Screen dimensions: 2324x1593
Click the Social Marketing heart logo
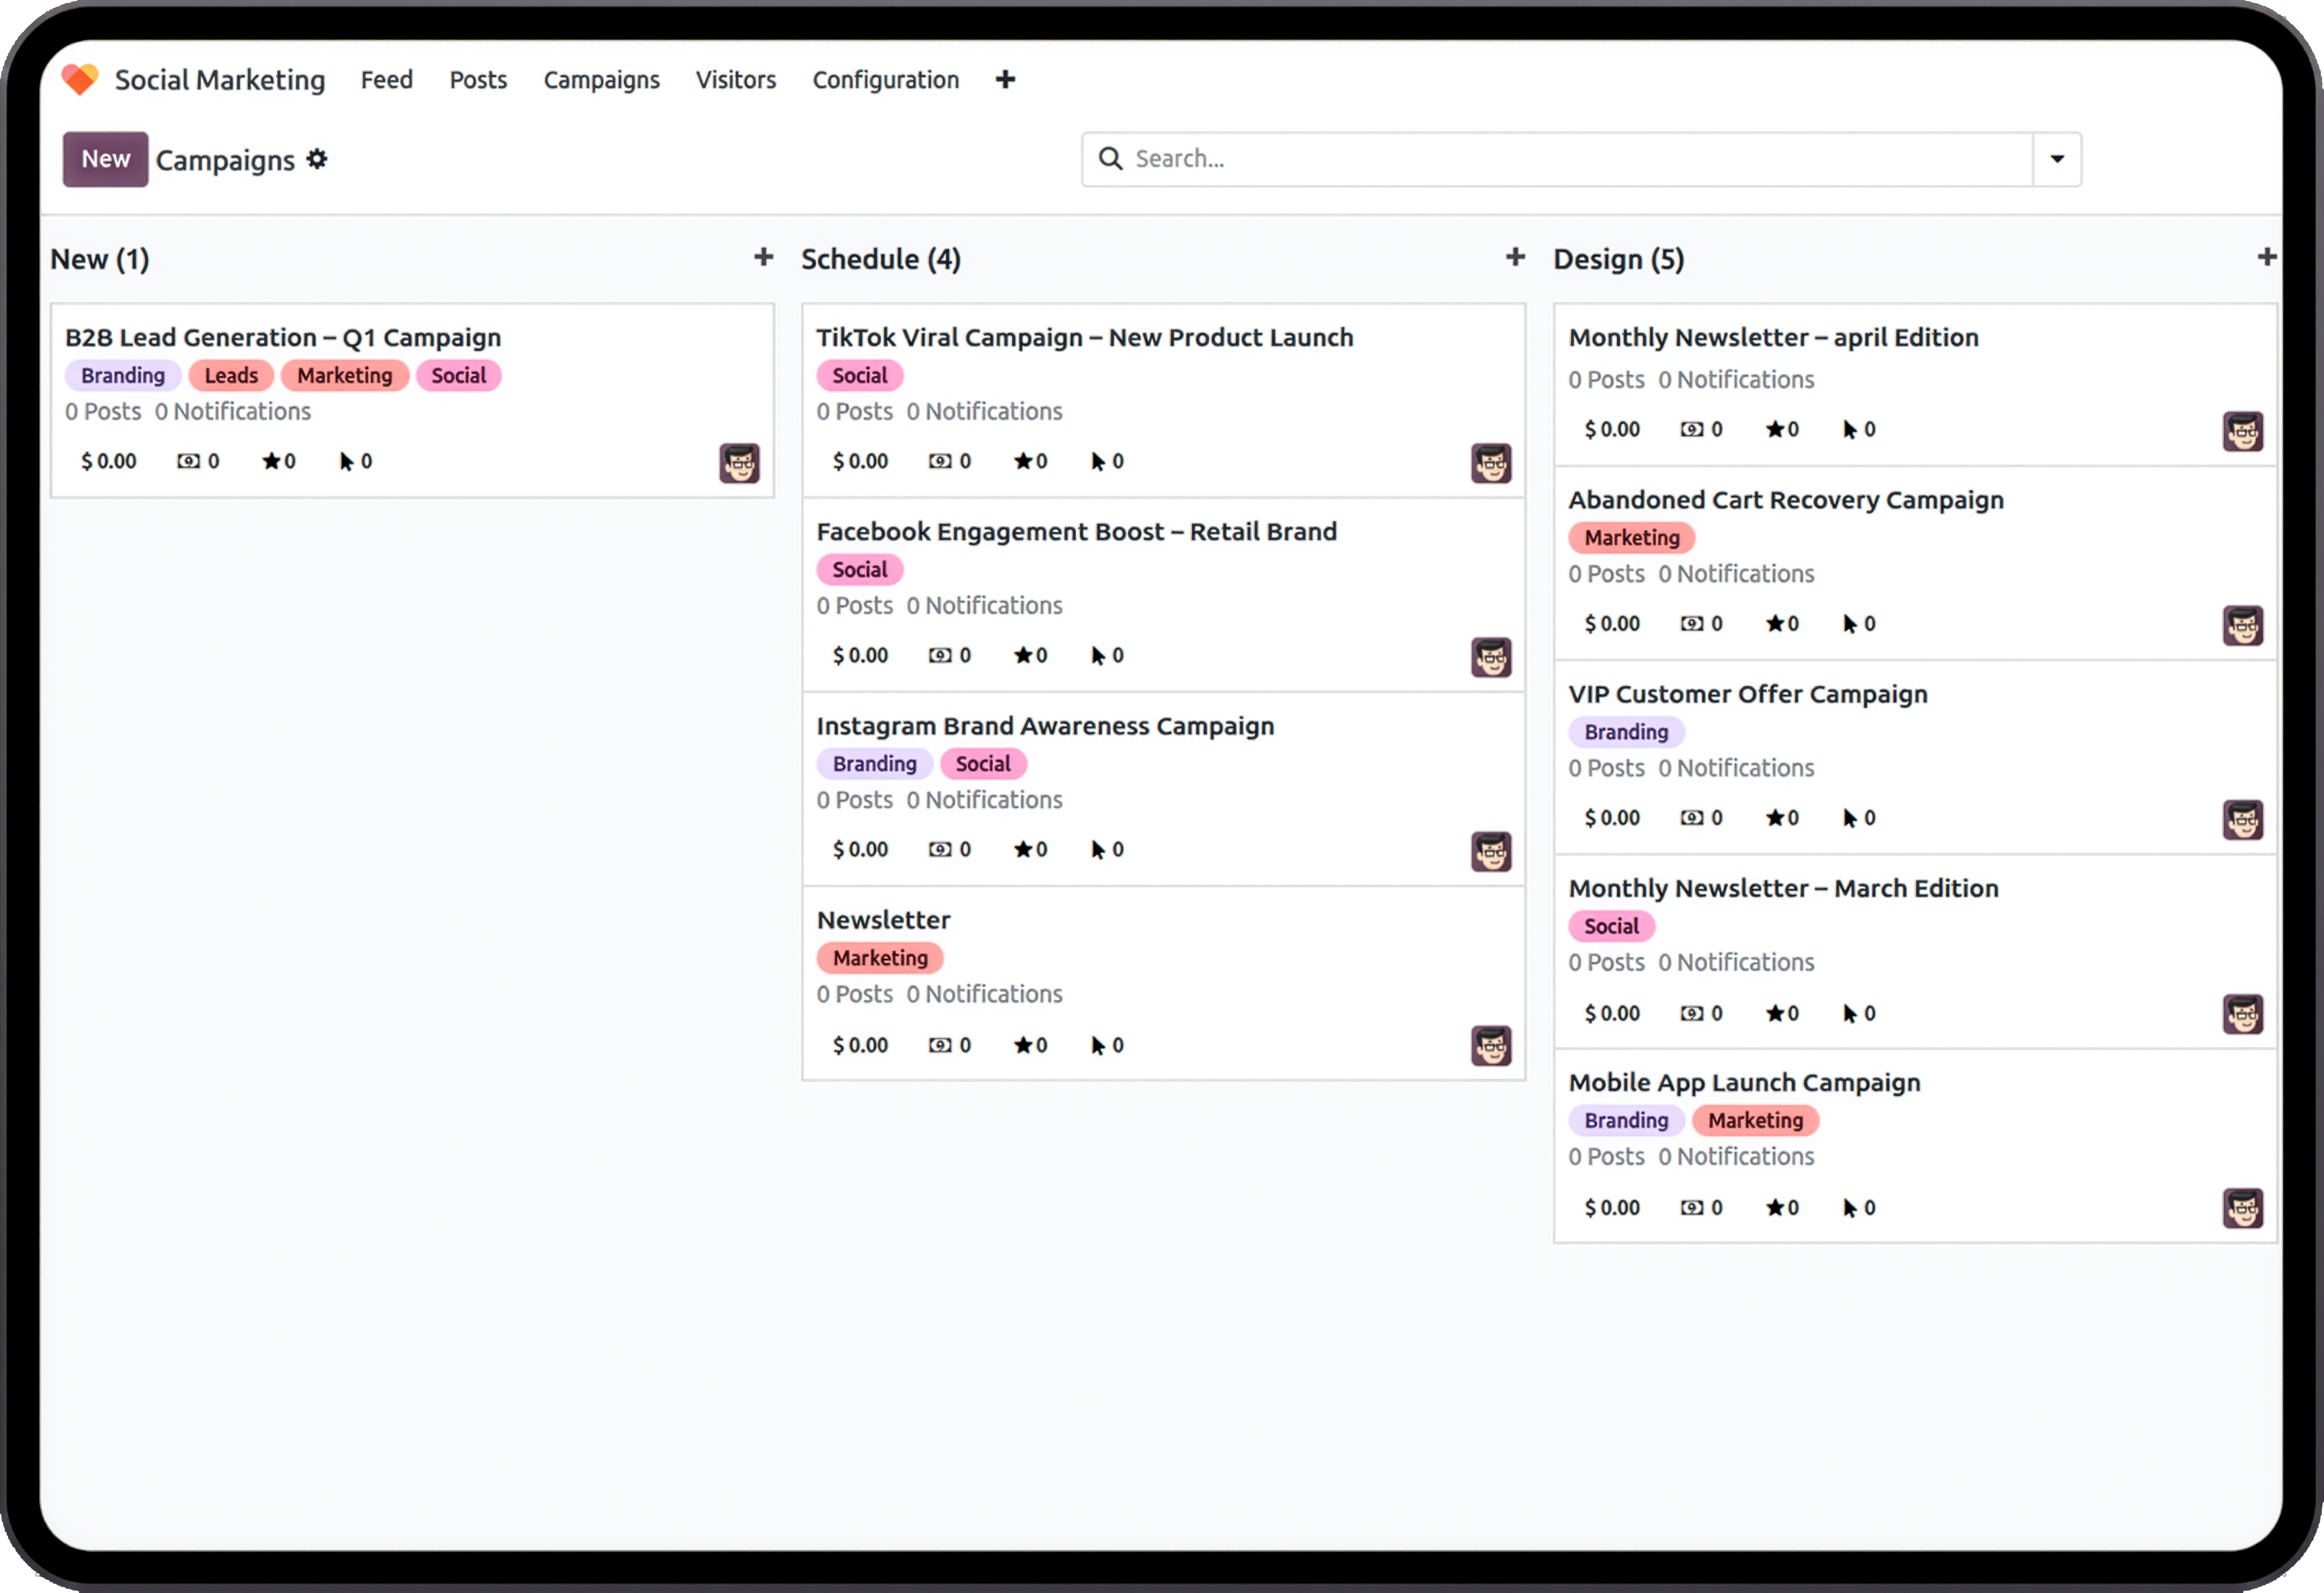point(80,80)
